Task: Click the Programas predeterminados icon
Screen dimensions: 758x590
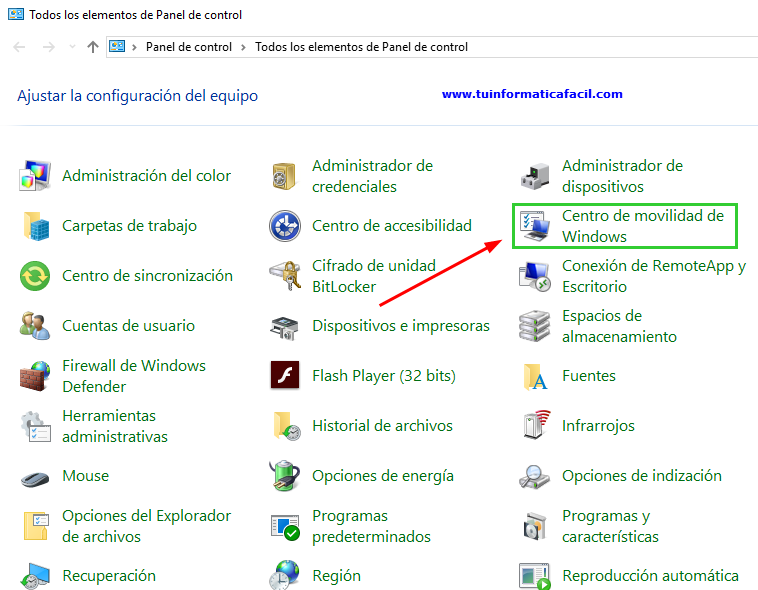Action: [x=285, y=528]
